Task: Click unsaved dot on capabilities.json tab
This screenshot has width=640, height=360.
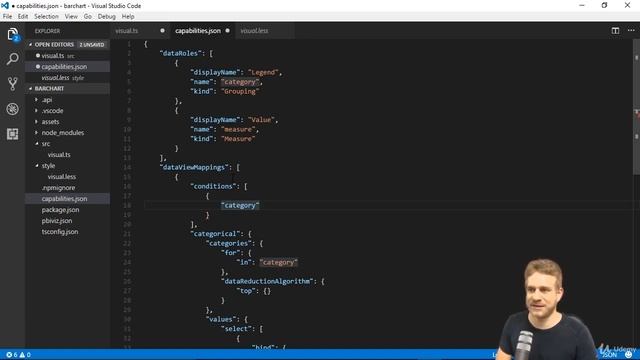Action: 227,31
